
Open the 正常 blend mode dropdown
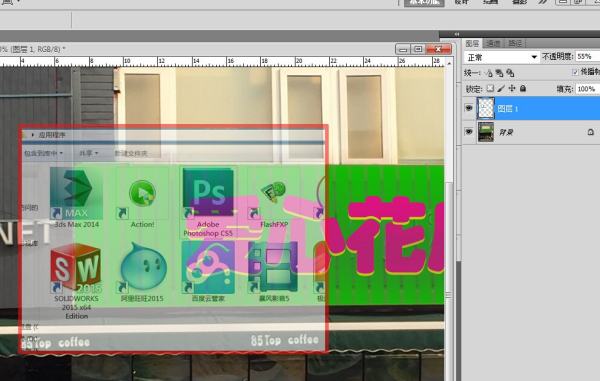tap(501, 57)
